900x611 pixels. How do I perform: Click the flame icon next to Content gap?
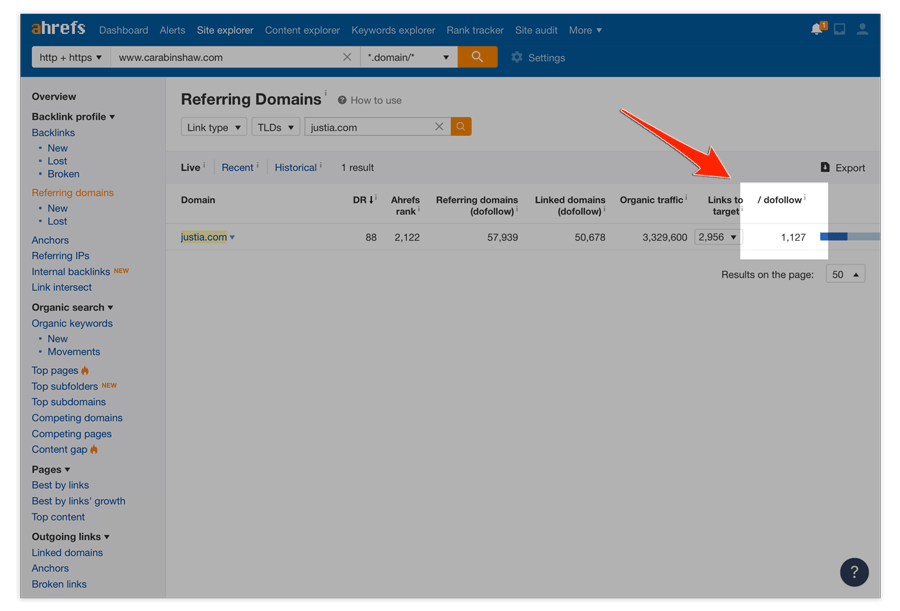(x=94, y=450)
